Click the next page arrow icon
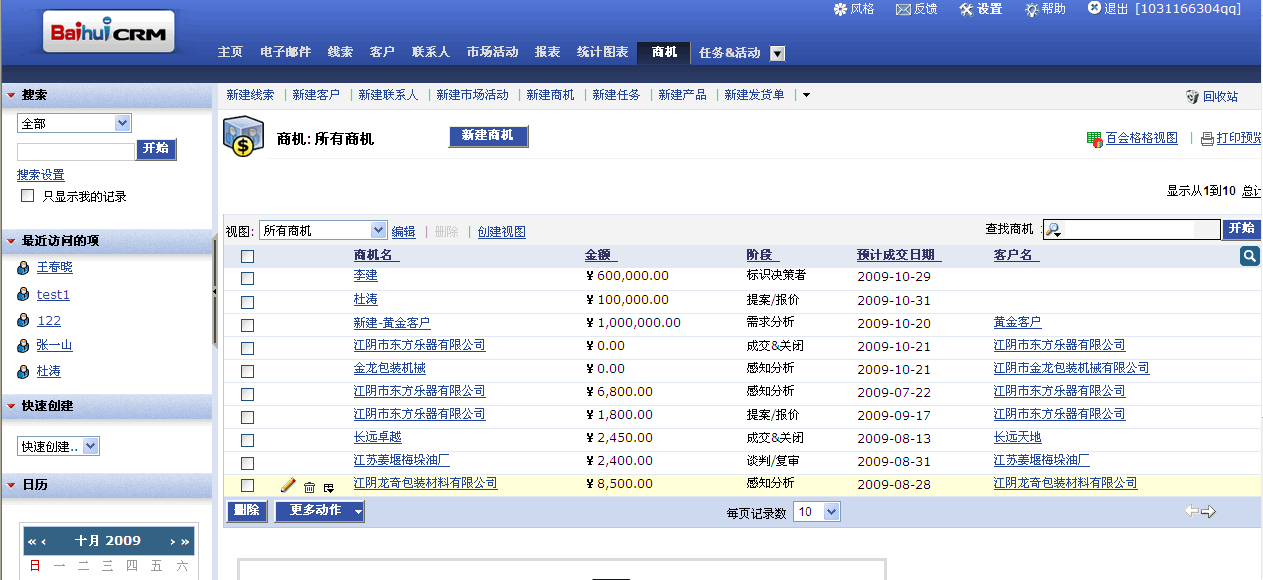This screenshot has height=580, width=1263. pos(1208,512)
